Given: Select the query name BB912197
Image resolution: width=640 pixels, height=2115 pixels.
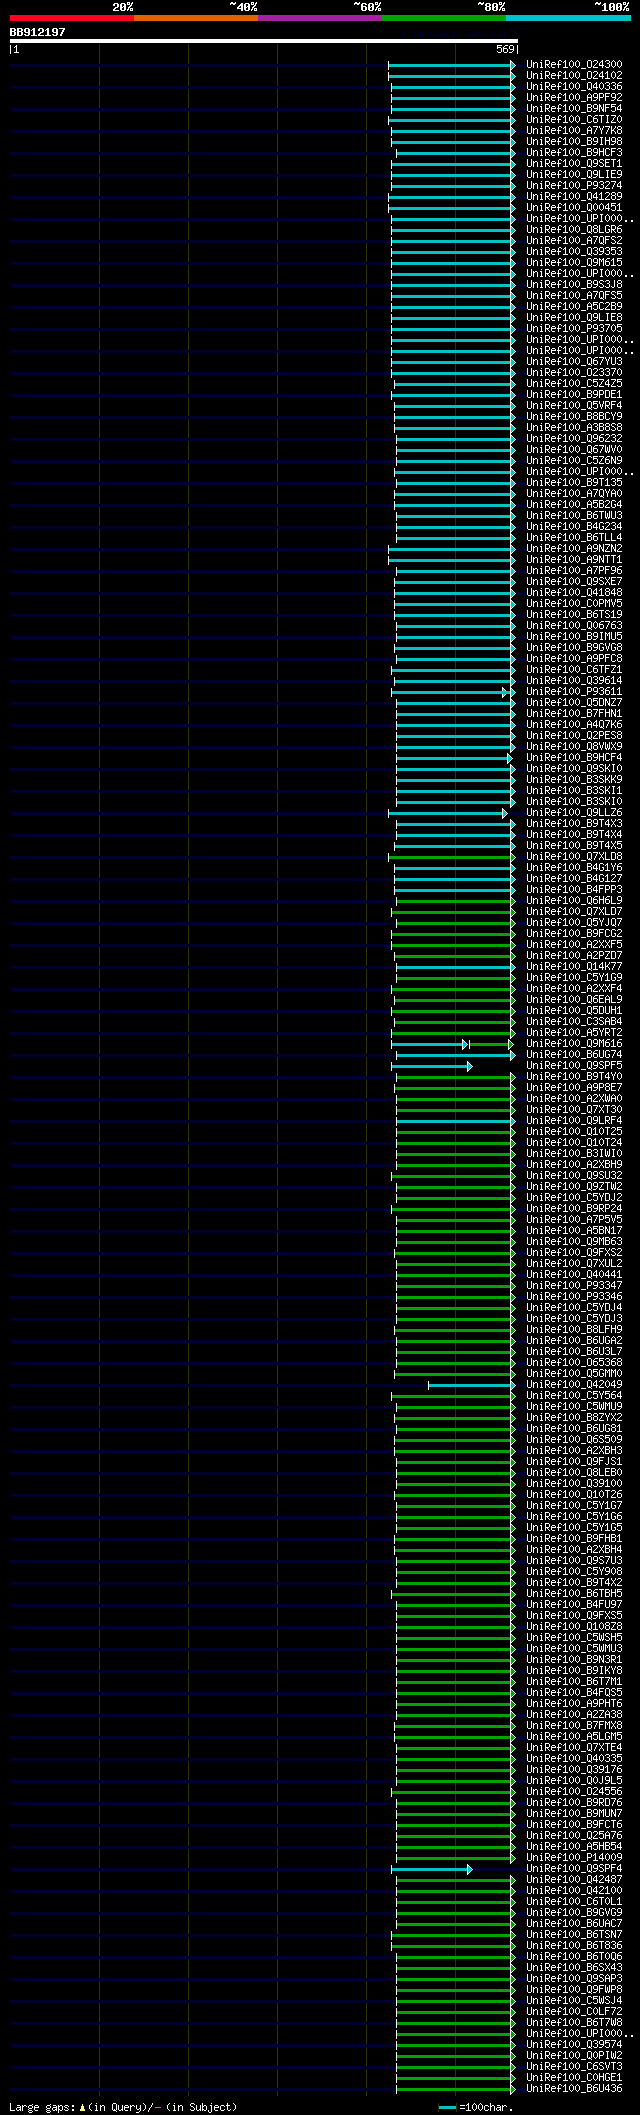Looking at the screenshot, I should click(x=38, y=32).
